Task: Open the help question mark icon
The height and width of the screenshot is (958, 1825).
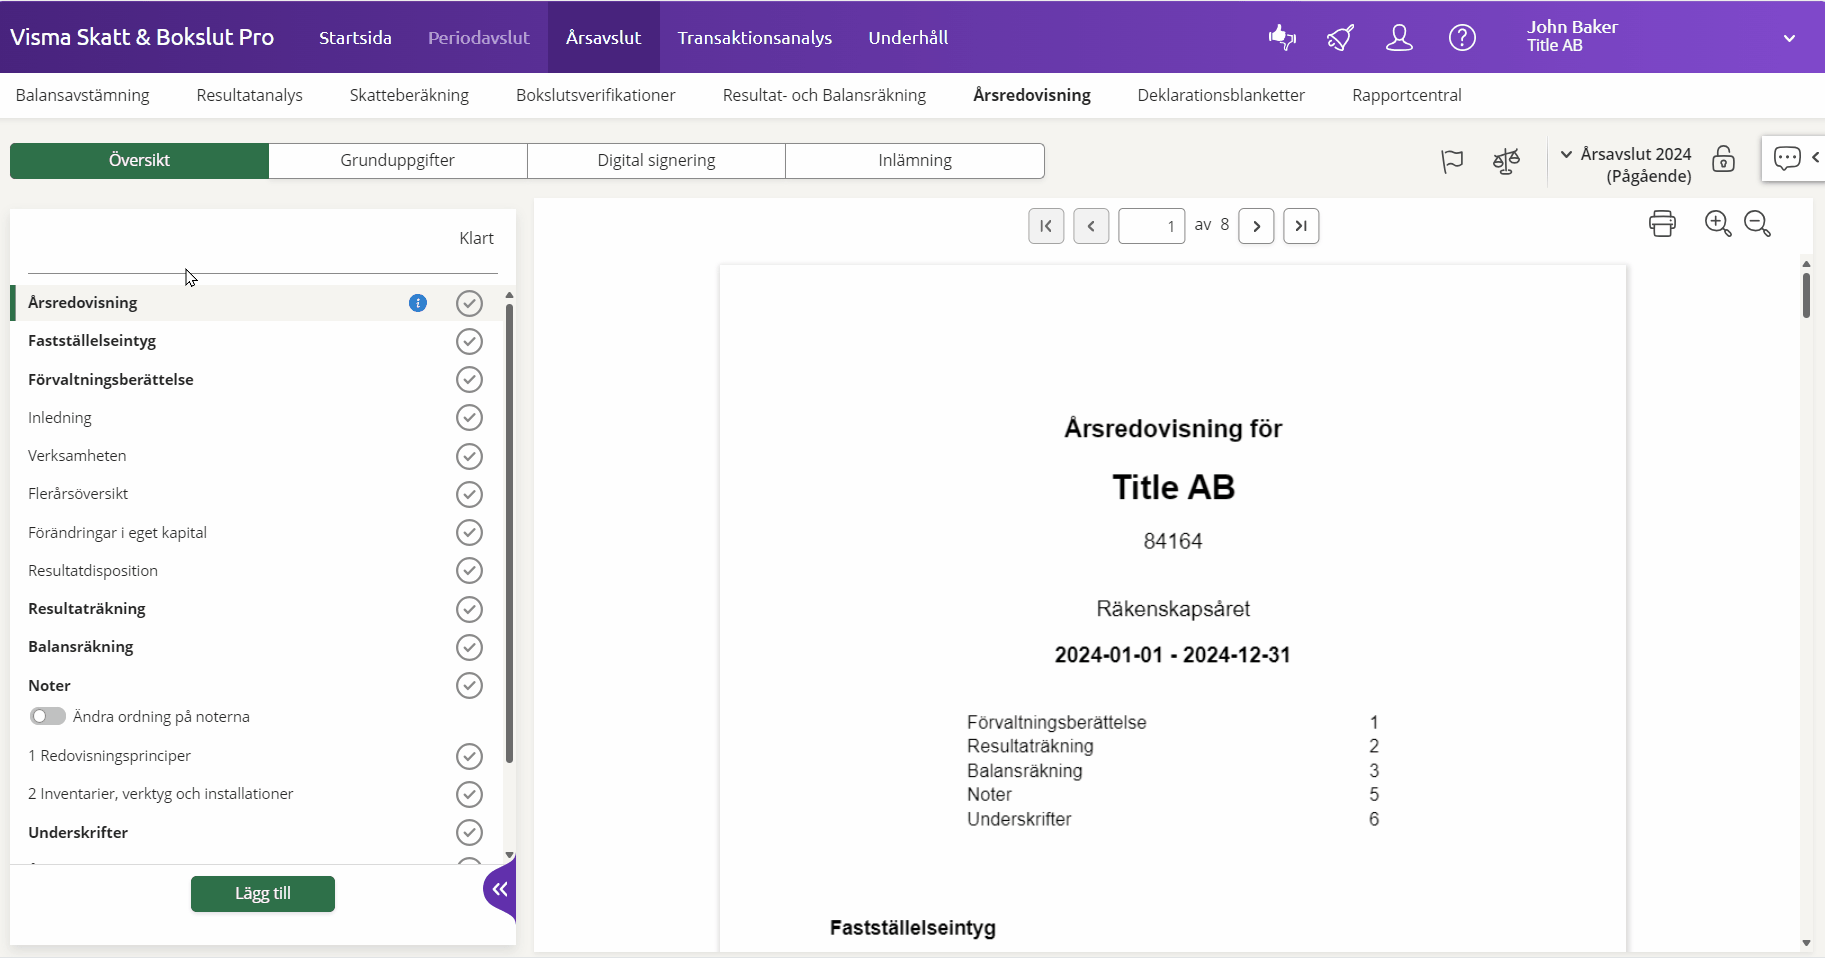Action: 1462,38
